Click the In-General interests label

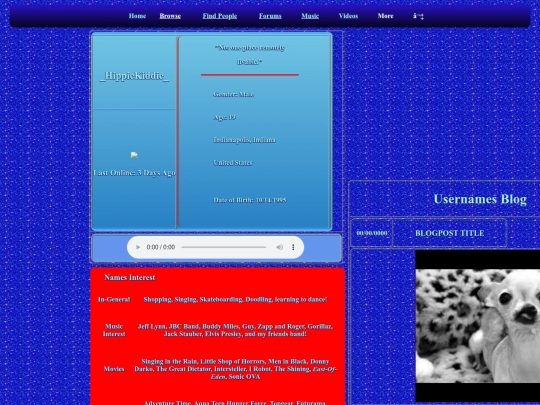pos(114,299)
